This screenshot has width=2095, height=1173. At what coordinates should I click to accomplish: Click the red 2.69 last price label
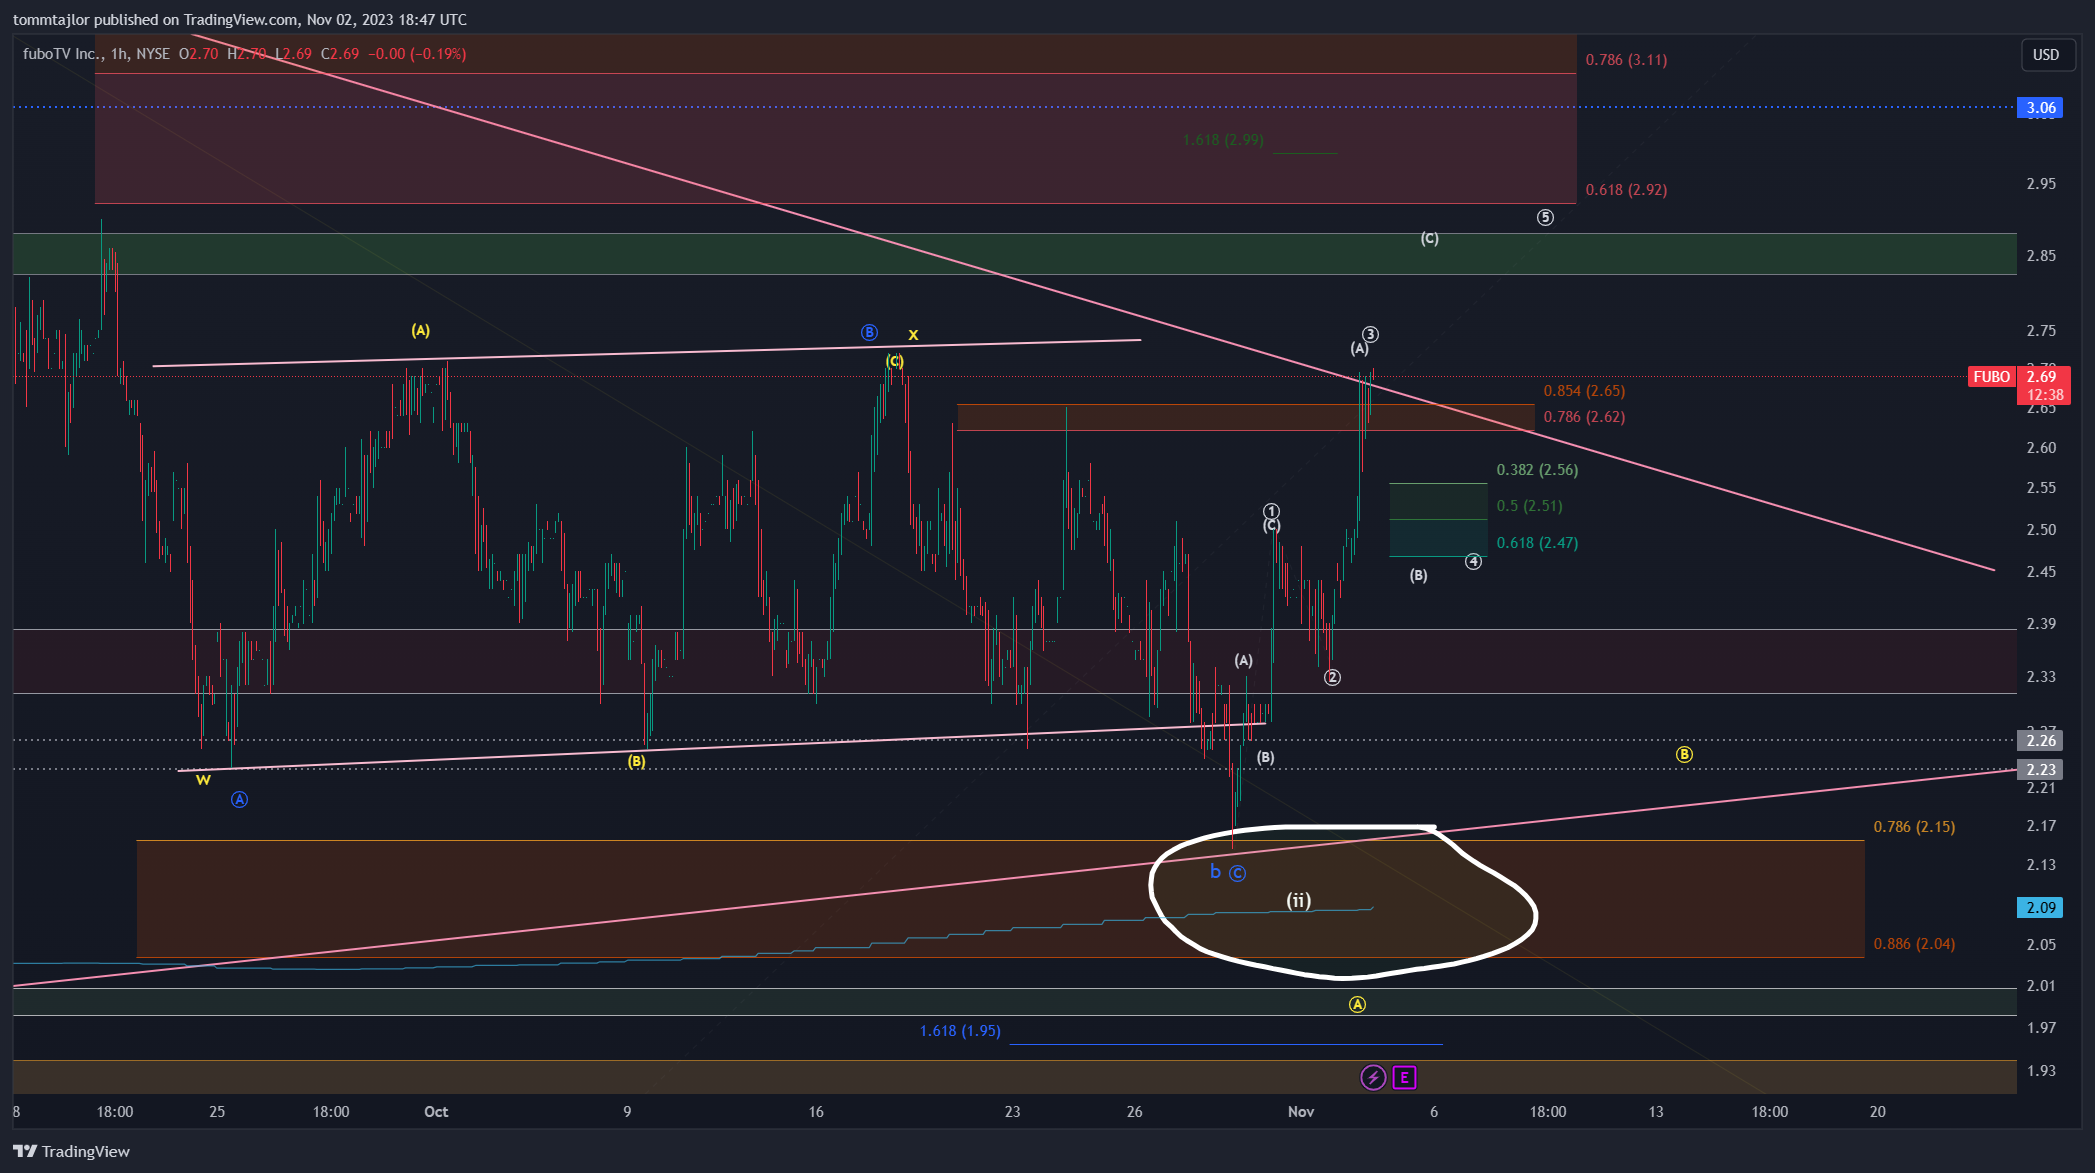point(2041,377)
